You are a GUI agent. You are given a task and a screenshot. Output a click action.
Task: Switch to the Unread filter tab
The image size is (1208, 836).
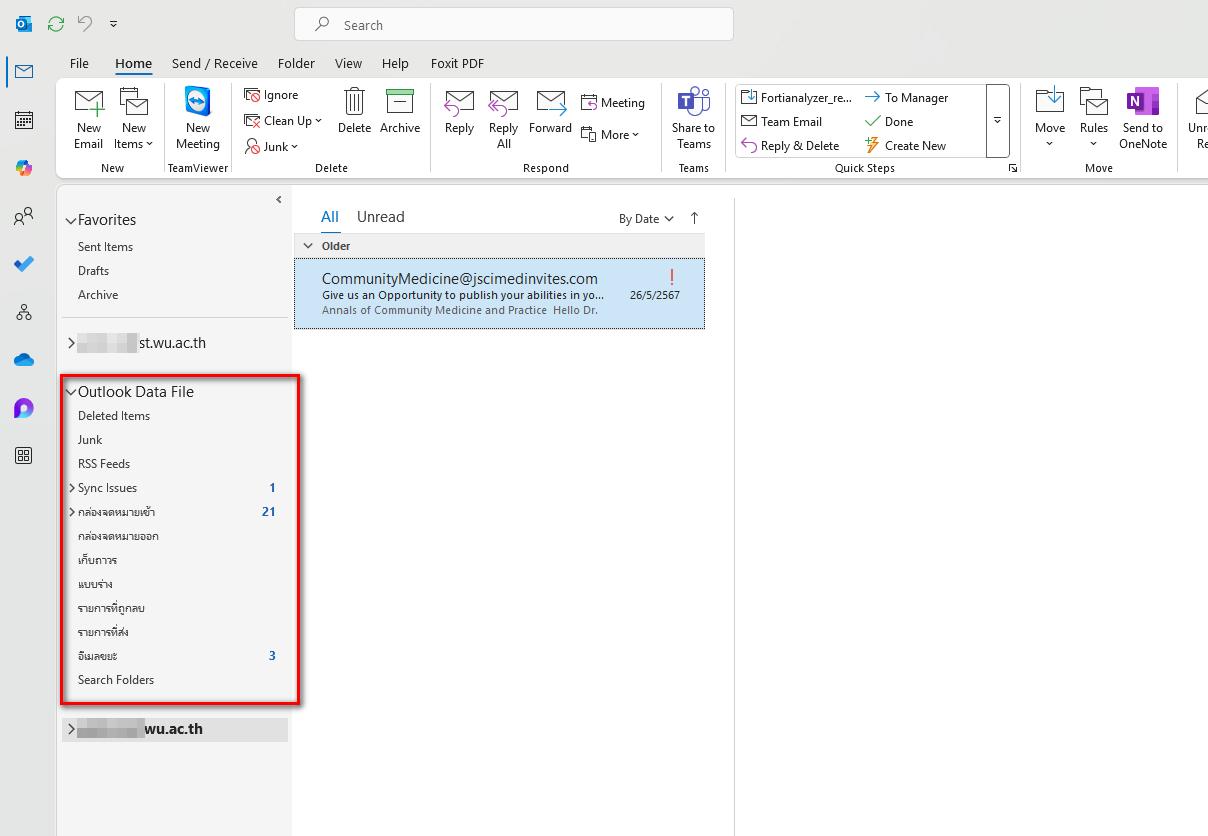[x=380, y=217]
